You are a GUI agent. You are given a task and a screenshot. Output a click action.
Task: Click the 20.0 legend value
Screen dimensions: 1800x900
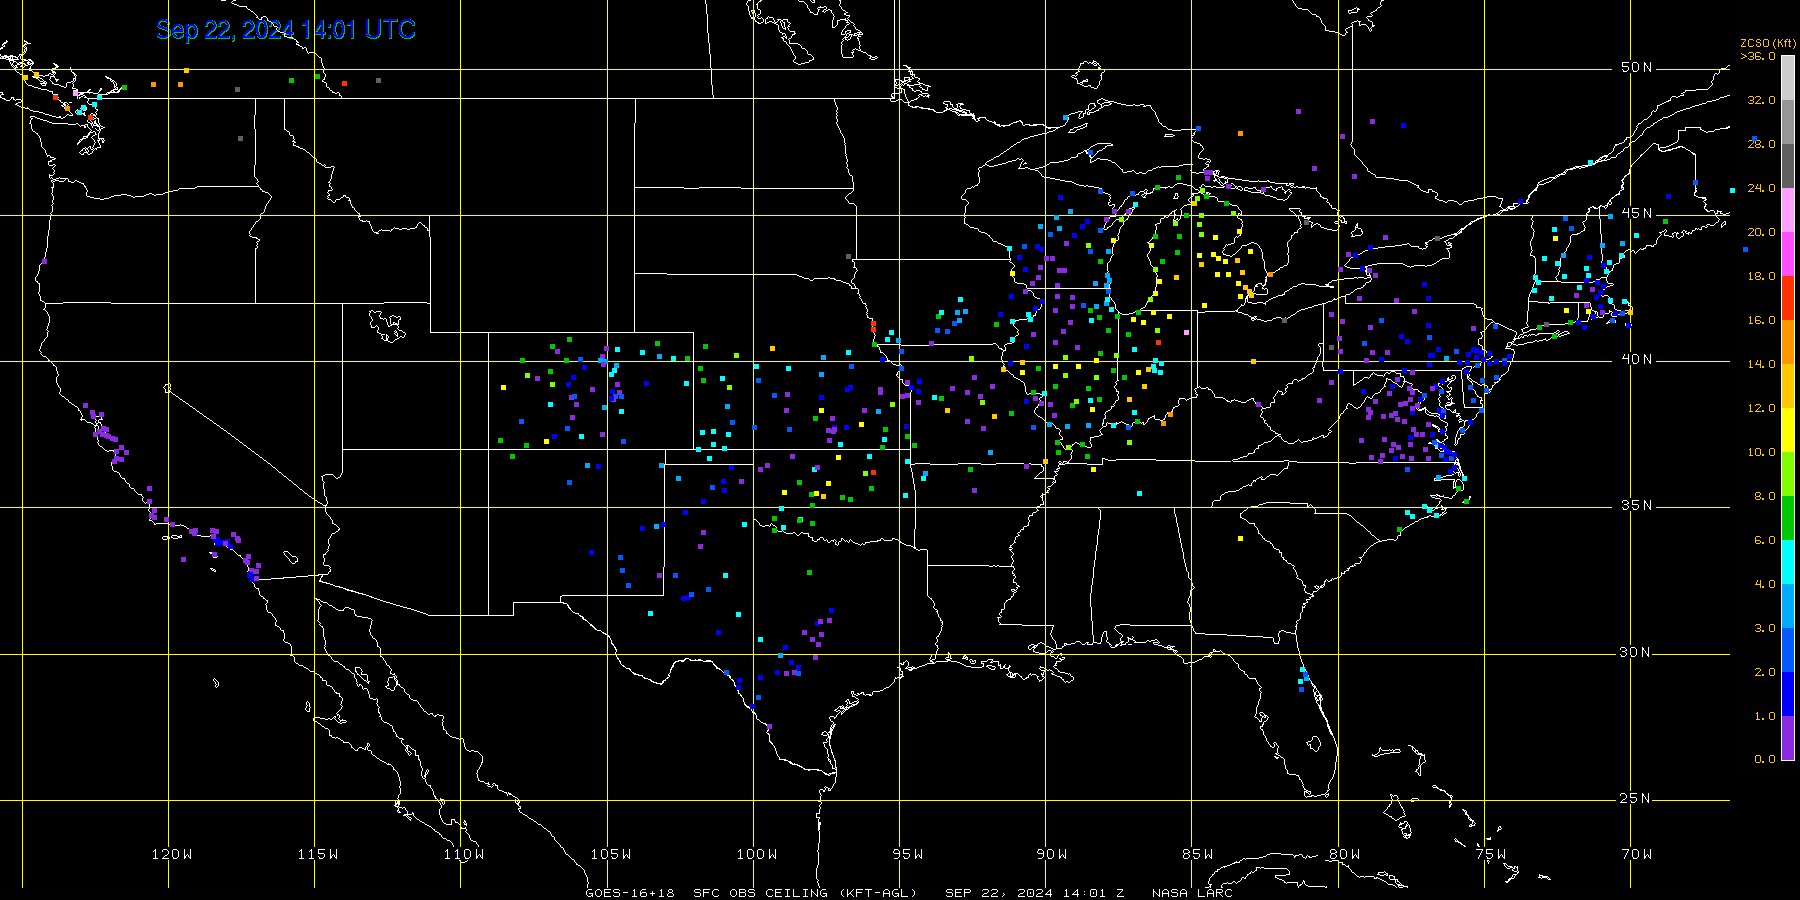[x=1761, y=232]
